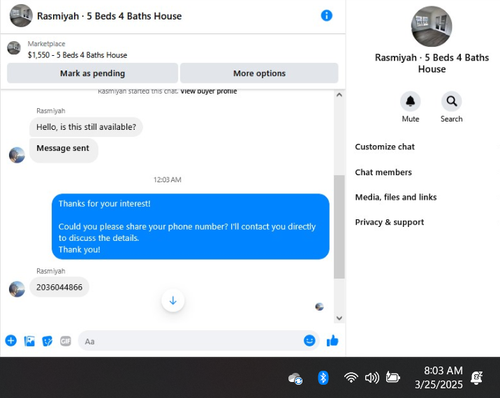
Task: Click the 12:03 AM timestamp
Action: [167, 180]
